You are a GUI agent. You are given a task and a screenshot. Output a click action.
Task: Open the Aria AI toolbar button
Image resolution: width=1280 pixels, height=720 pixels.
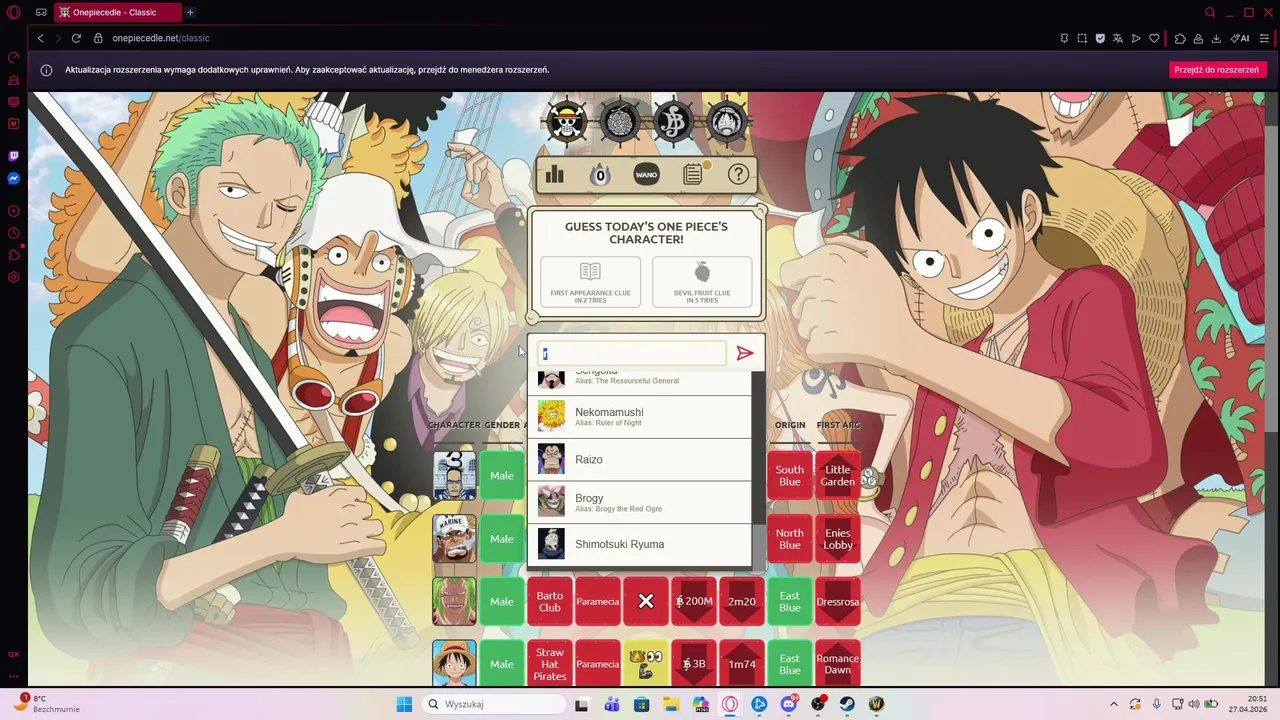coord(1240,38)
